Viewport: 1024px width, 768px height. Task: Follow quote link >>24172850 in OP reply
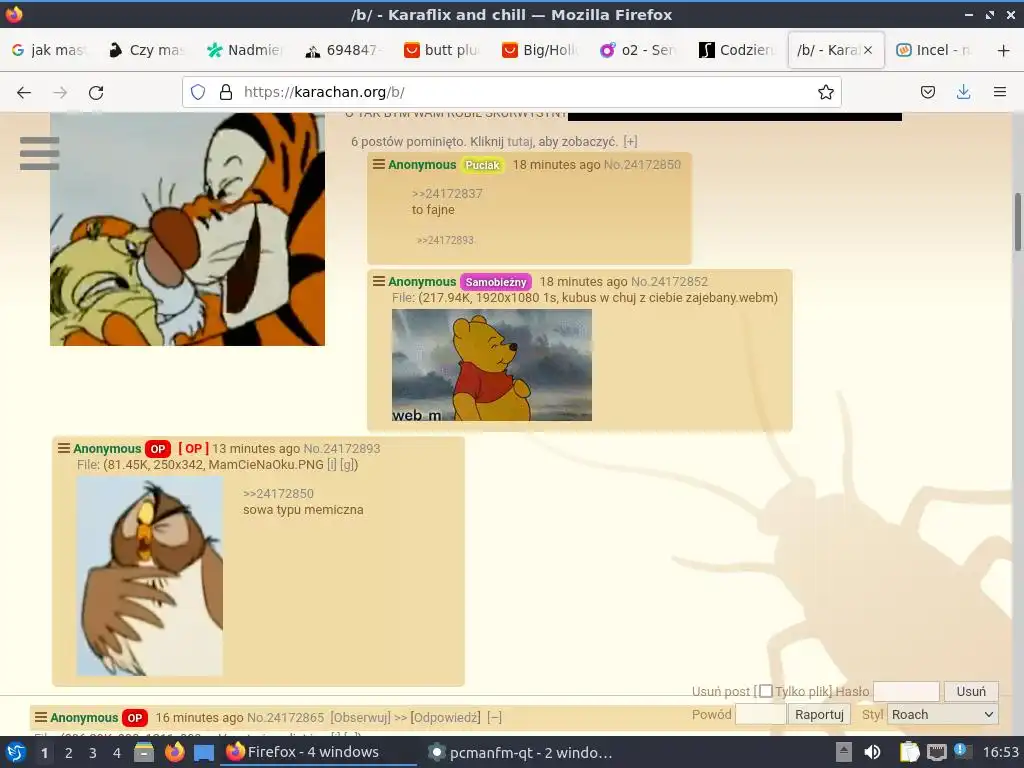pyautogui.click(x=278, y=493)
